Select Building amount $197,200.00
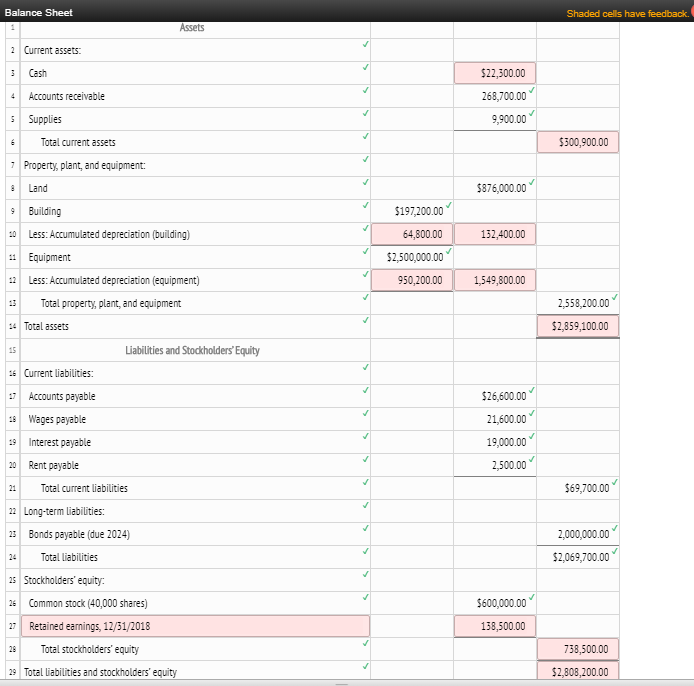694x686 pixels. pos(412,211)
